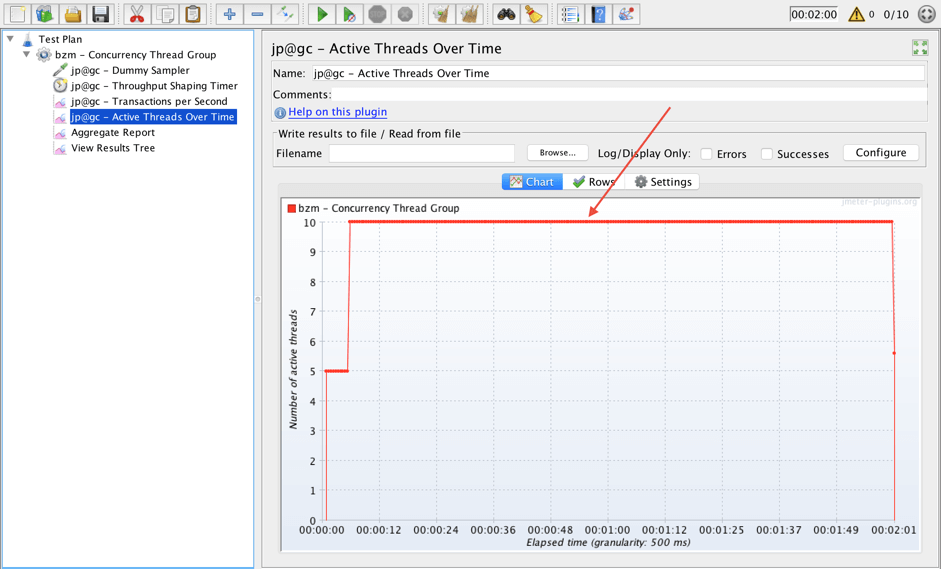Collapse the Test Plan tree node
The image size is (941, 569).
point(10,38)
